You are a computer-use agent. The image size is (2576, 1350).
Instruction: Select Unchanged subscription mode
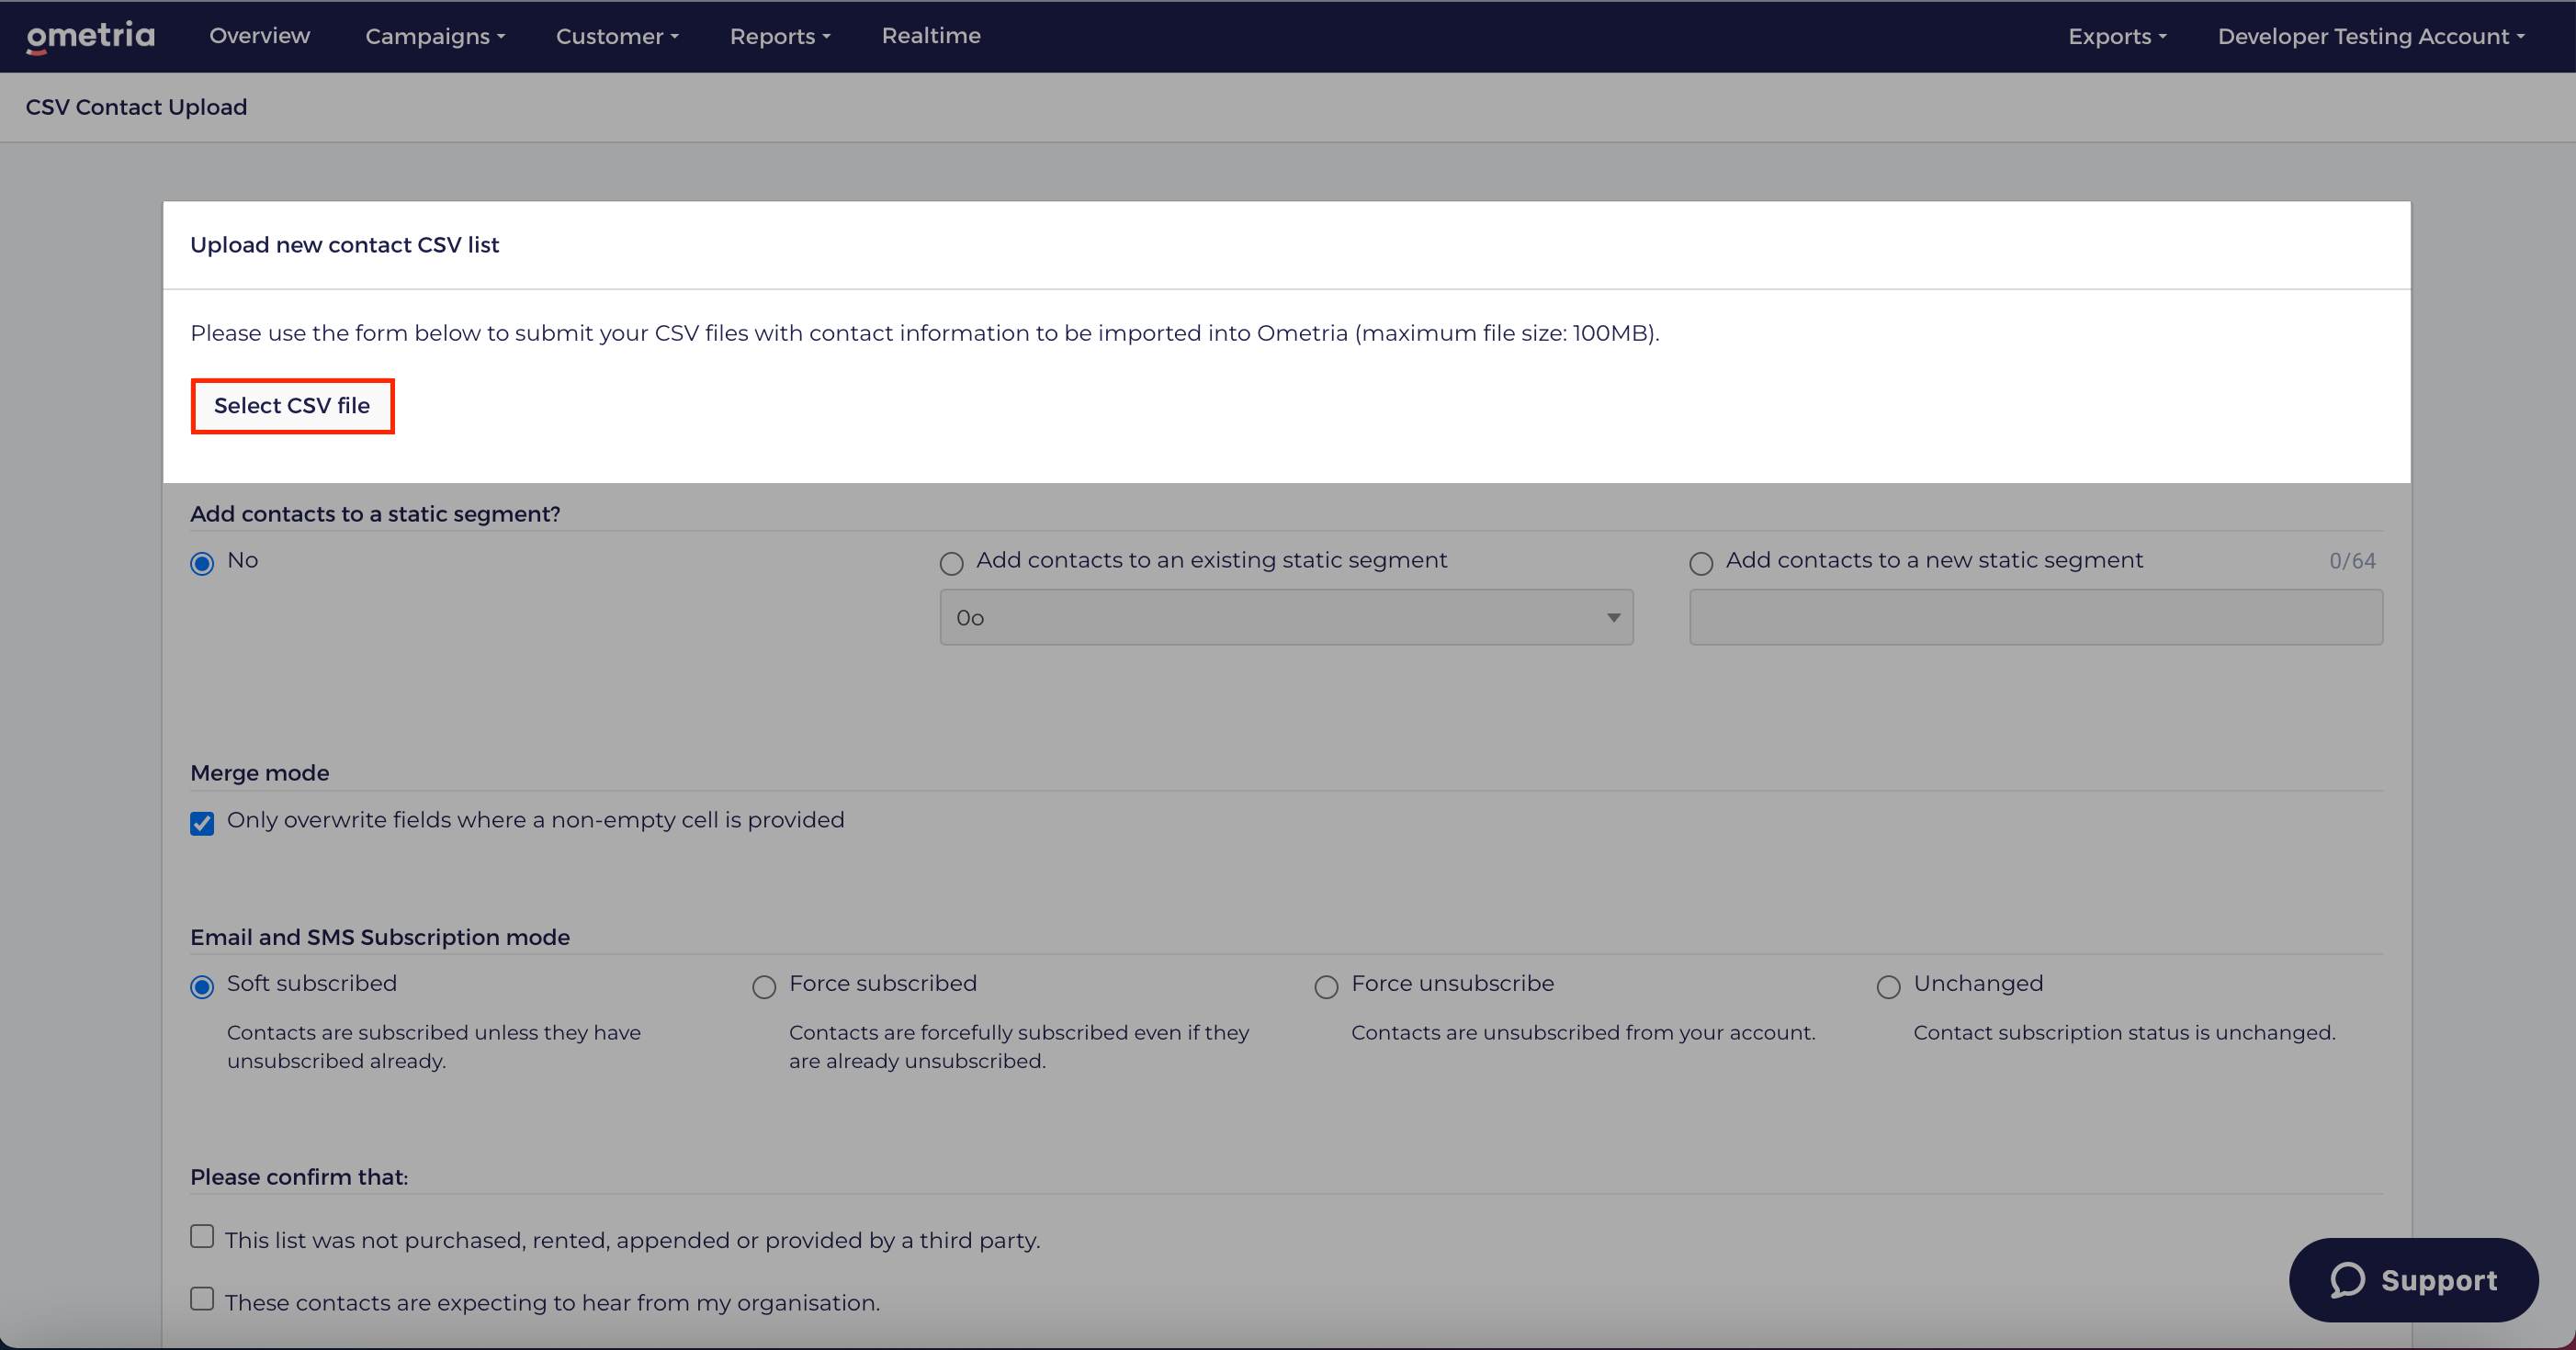[x=1888, y=987]
